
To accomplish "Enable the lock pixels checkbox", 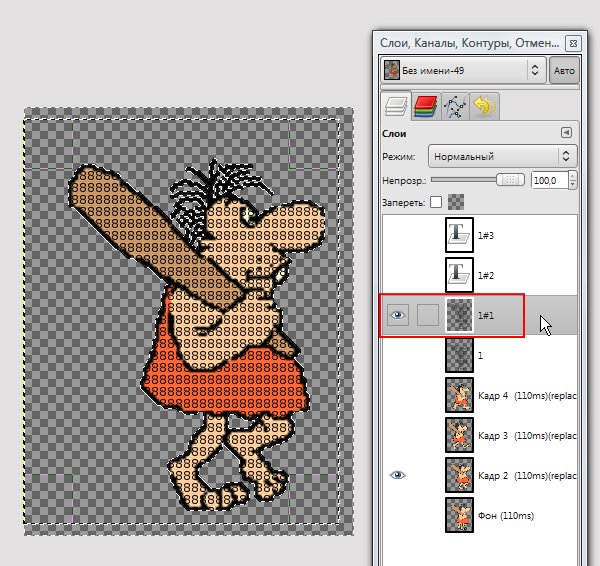I will pos(436,202).
